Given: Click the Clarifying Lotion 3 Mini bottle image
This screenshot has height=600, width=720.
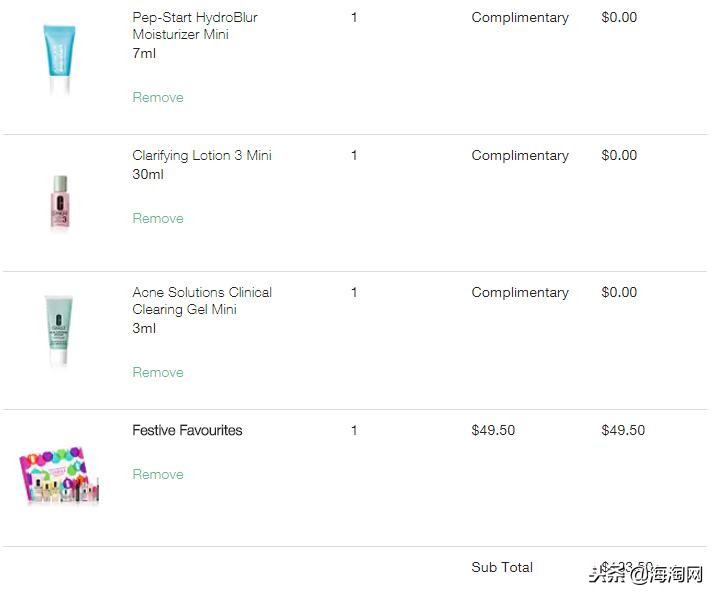Looking at the screenshot, I should [x=60, y=203].
